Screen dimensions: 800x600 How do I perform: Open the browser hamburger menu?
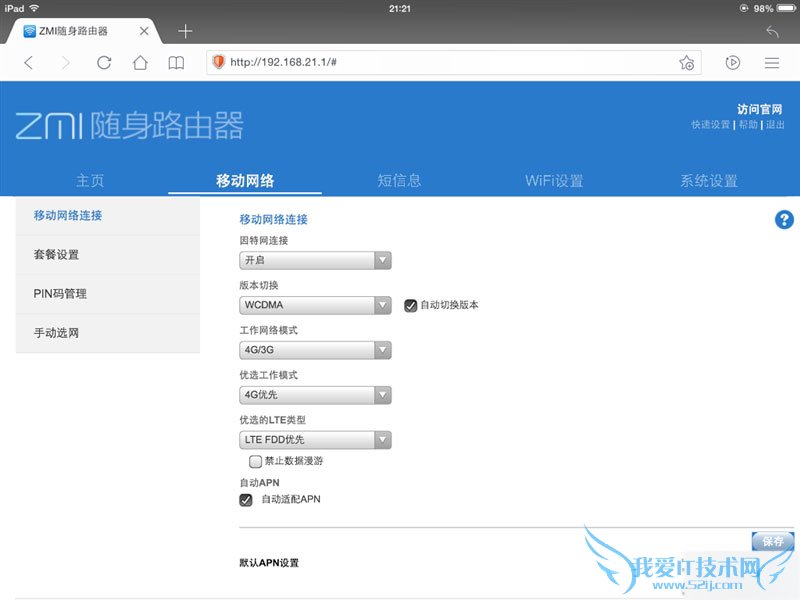[772, 63]
